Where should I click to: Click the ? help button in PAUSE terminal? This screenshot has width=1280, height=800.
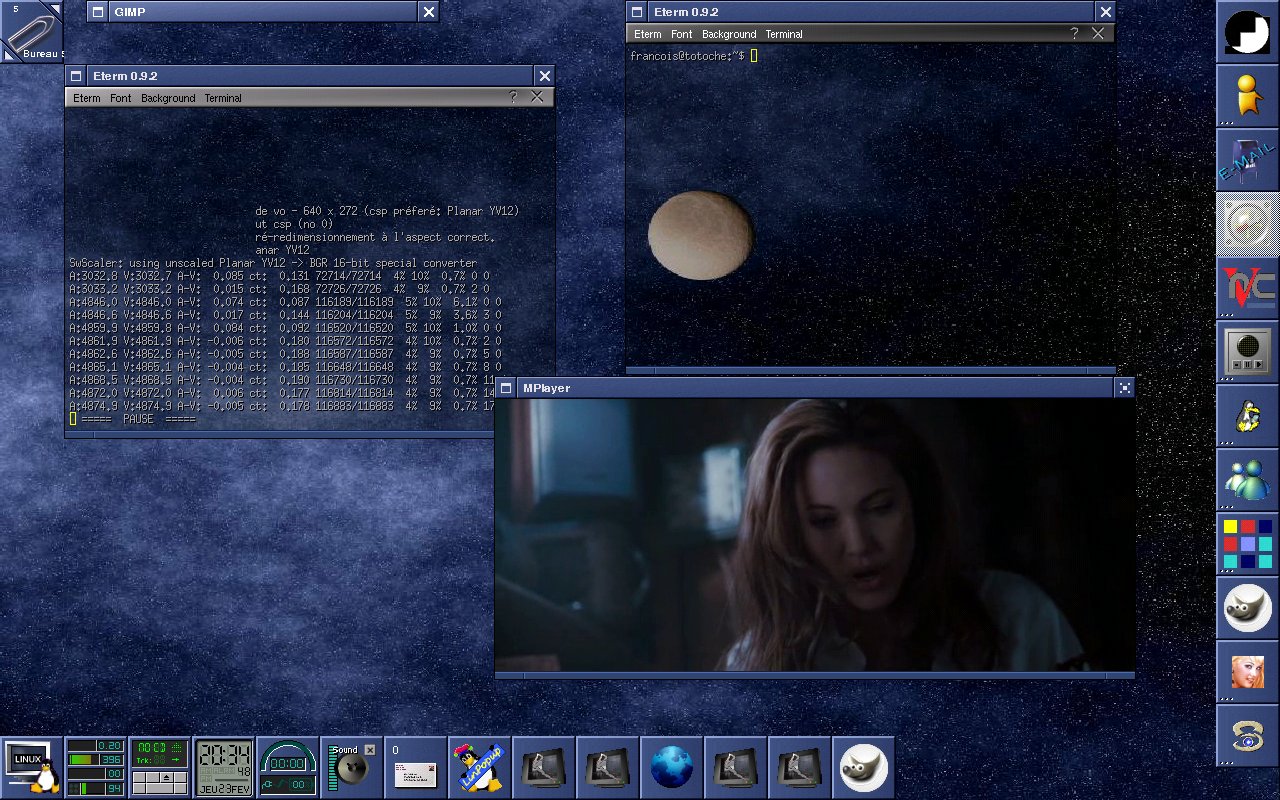coord(513,97)
